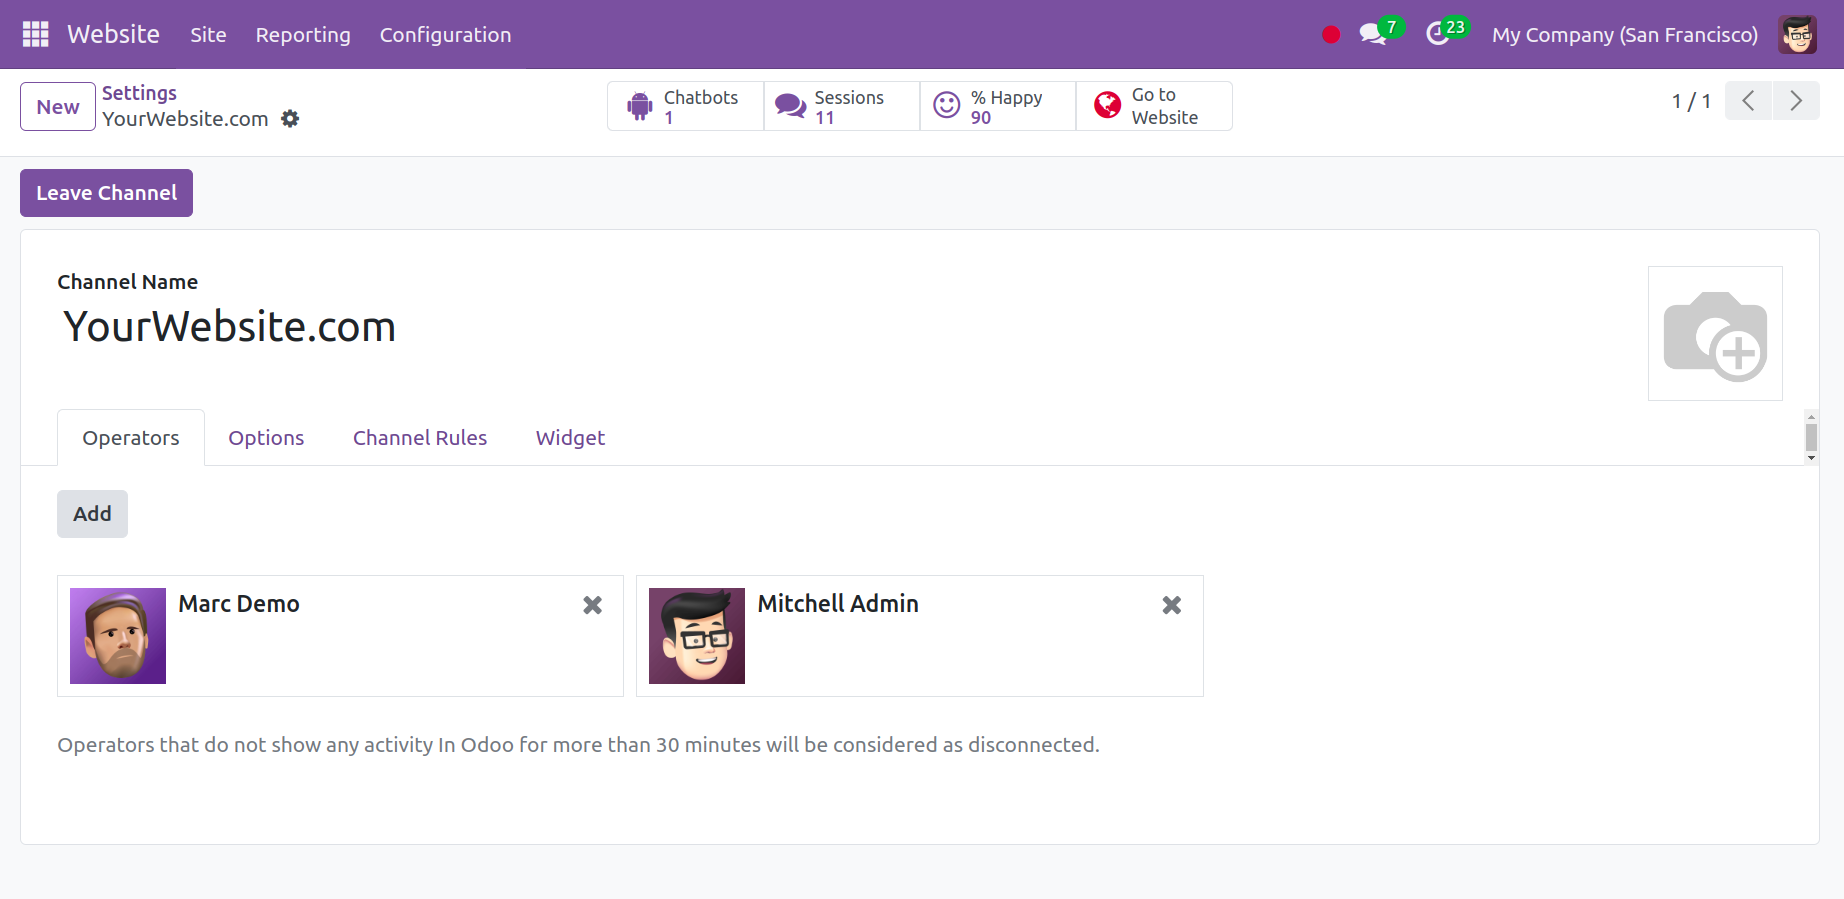Click the red recording status dot
This screenshot has width=1844, height=899.
1330,35
